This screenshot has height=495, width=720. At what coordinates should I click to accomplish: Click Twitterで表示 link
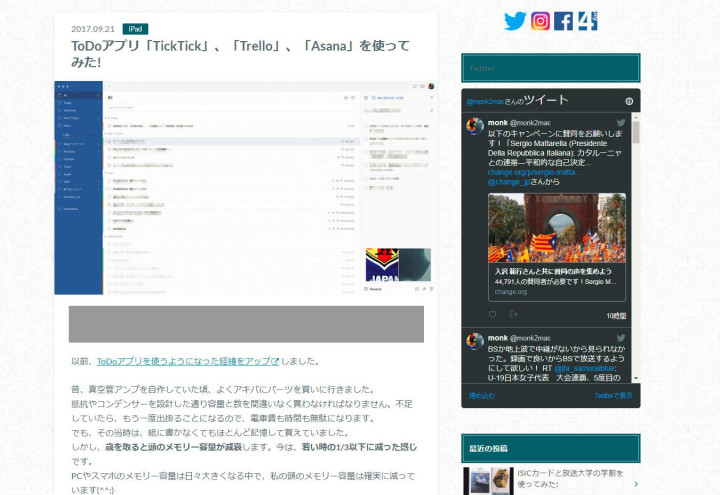coord(613,396)
